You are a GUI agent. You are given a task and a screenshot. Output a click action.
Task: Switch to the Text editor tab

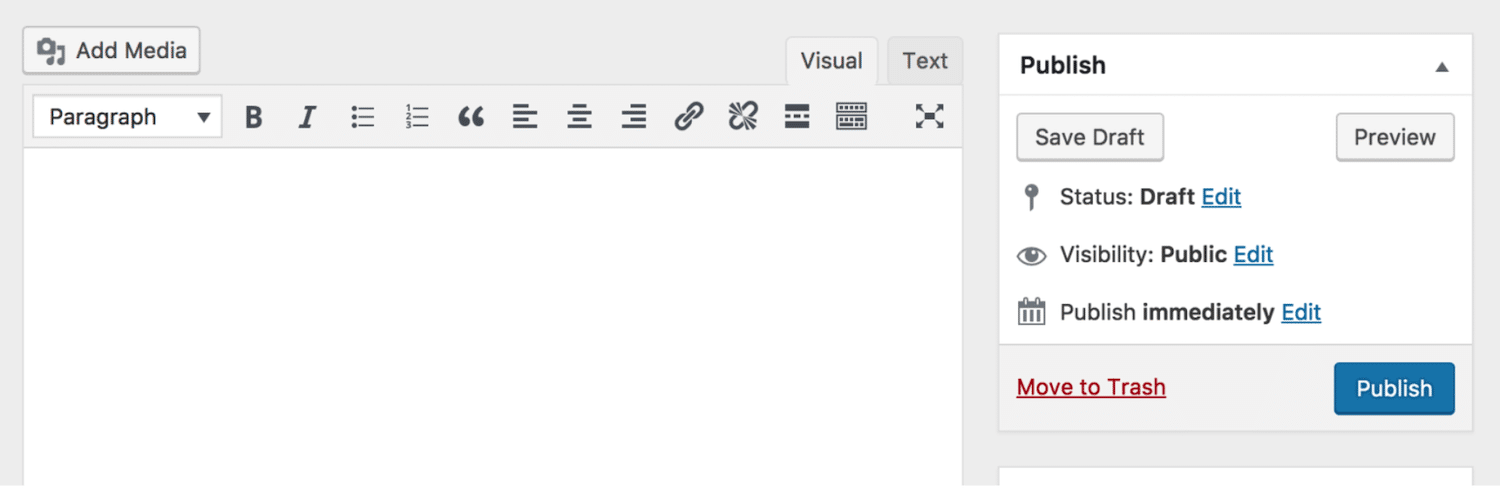click(x=925, y=61)
